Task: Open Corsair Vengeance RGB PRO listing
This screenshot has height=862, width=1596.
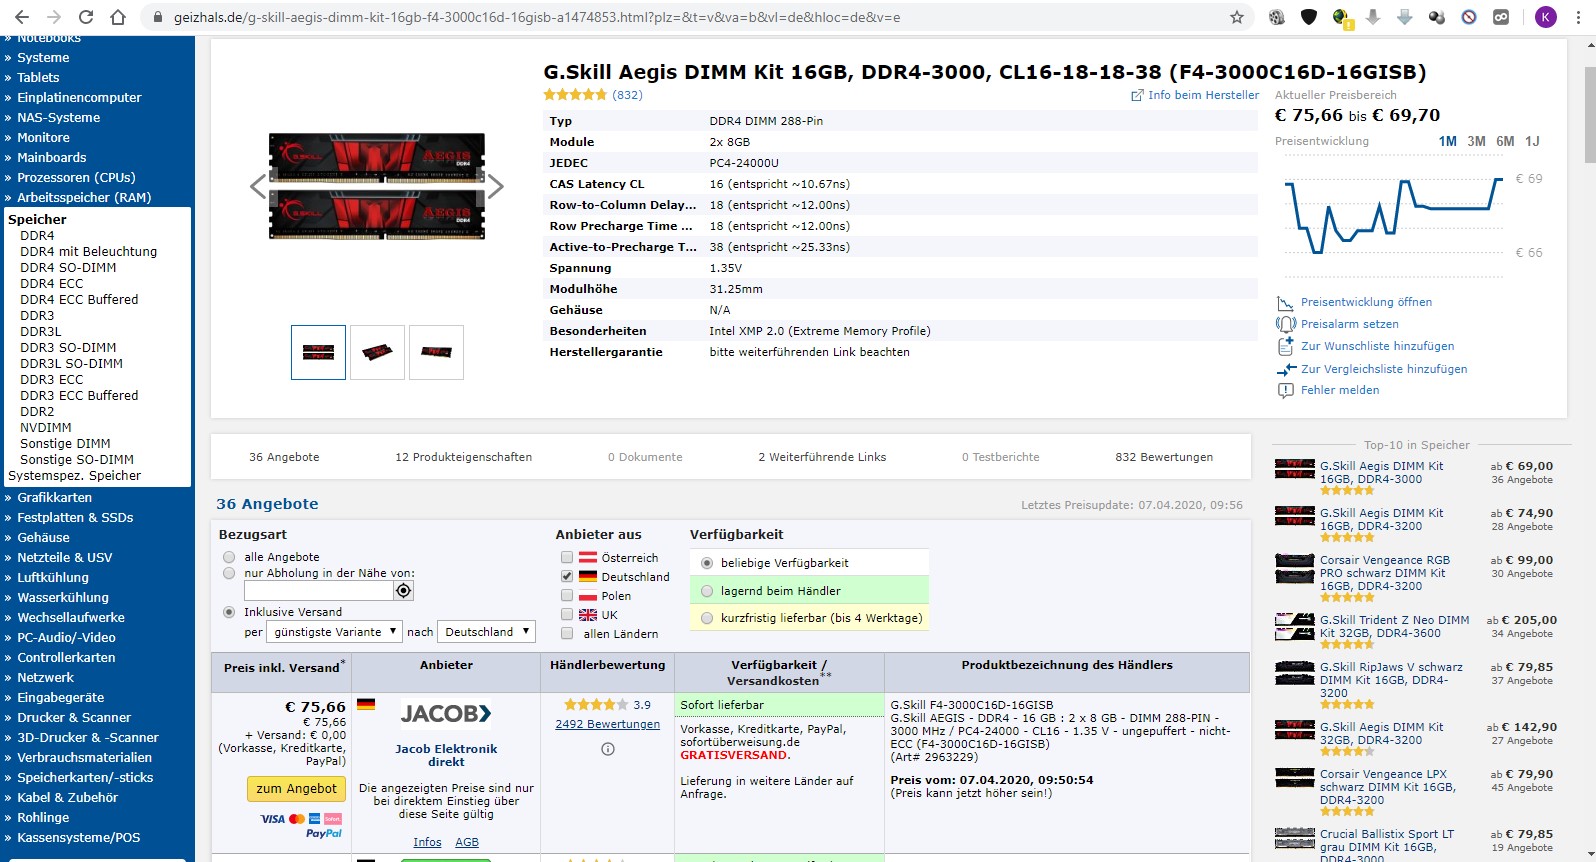Action: click(x=1384, y=573)
